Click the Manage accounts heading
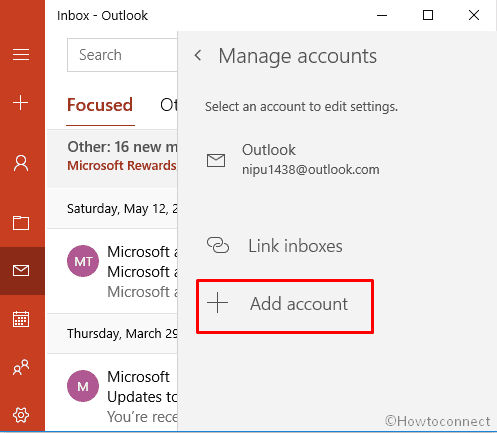The height and width of the screenshot is (433, 497). 298,56
